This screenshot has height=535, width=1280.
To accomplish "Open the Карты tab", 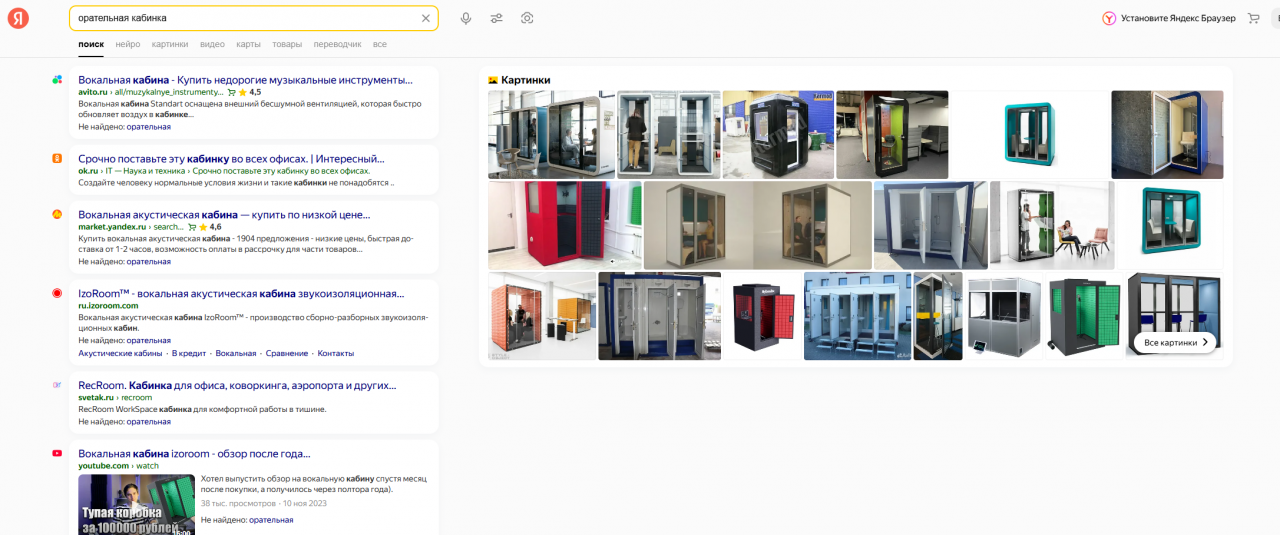I will (248, 44).
